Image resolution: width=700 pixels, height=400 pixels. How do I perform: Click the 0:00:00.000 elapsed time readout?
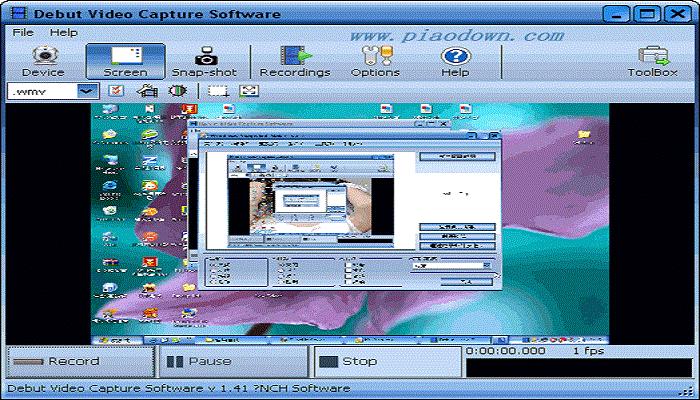(x=505, y=351)
